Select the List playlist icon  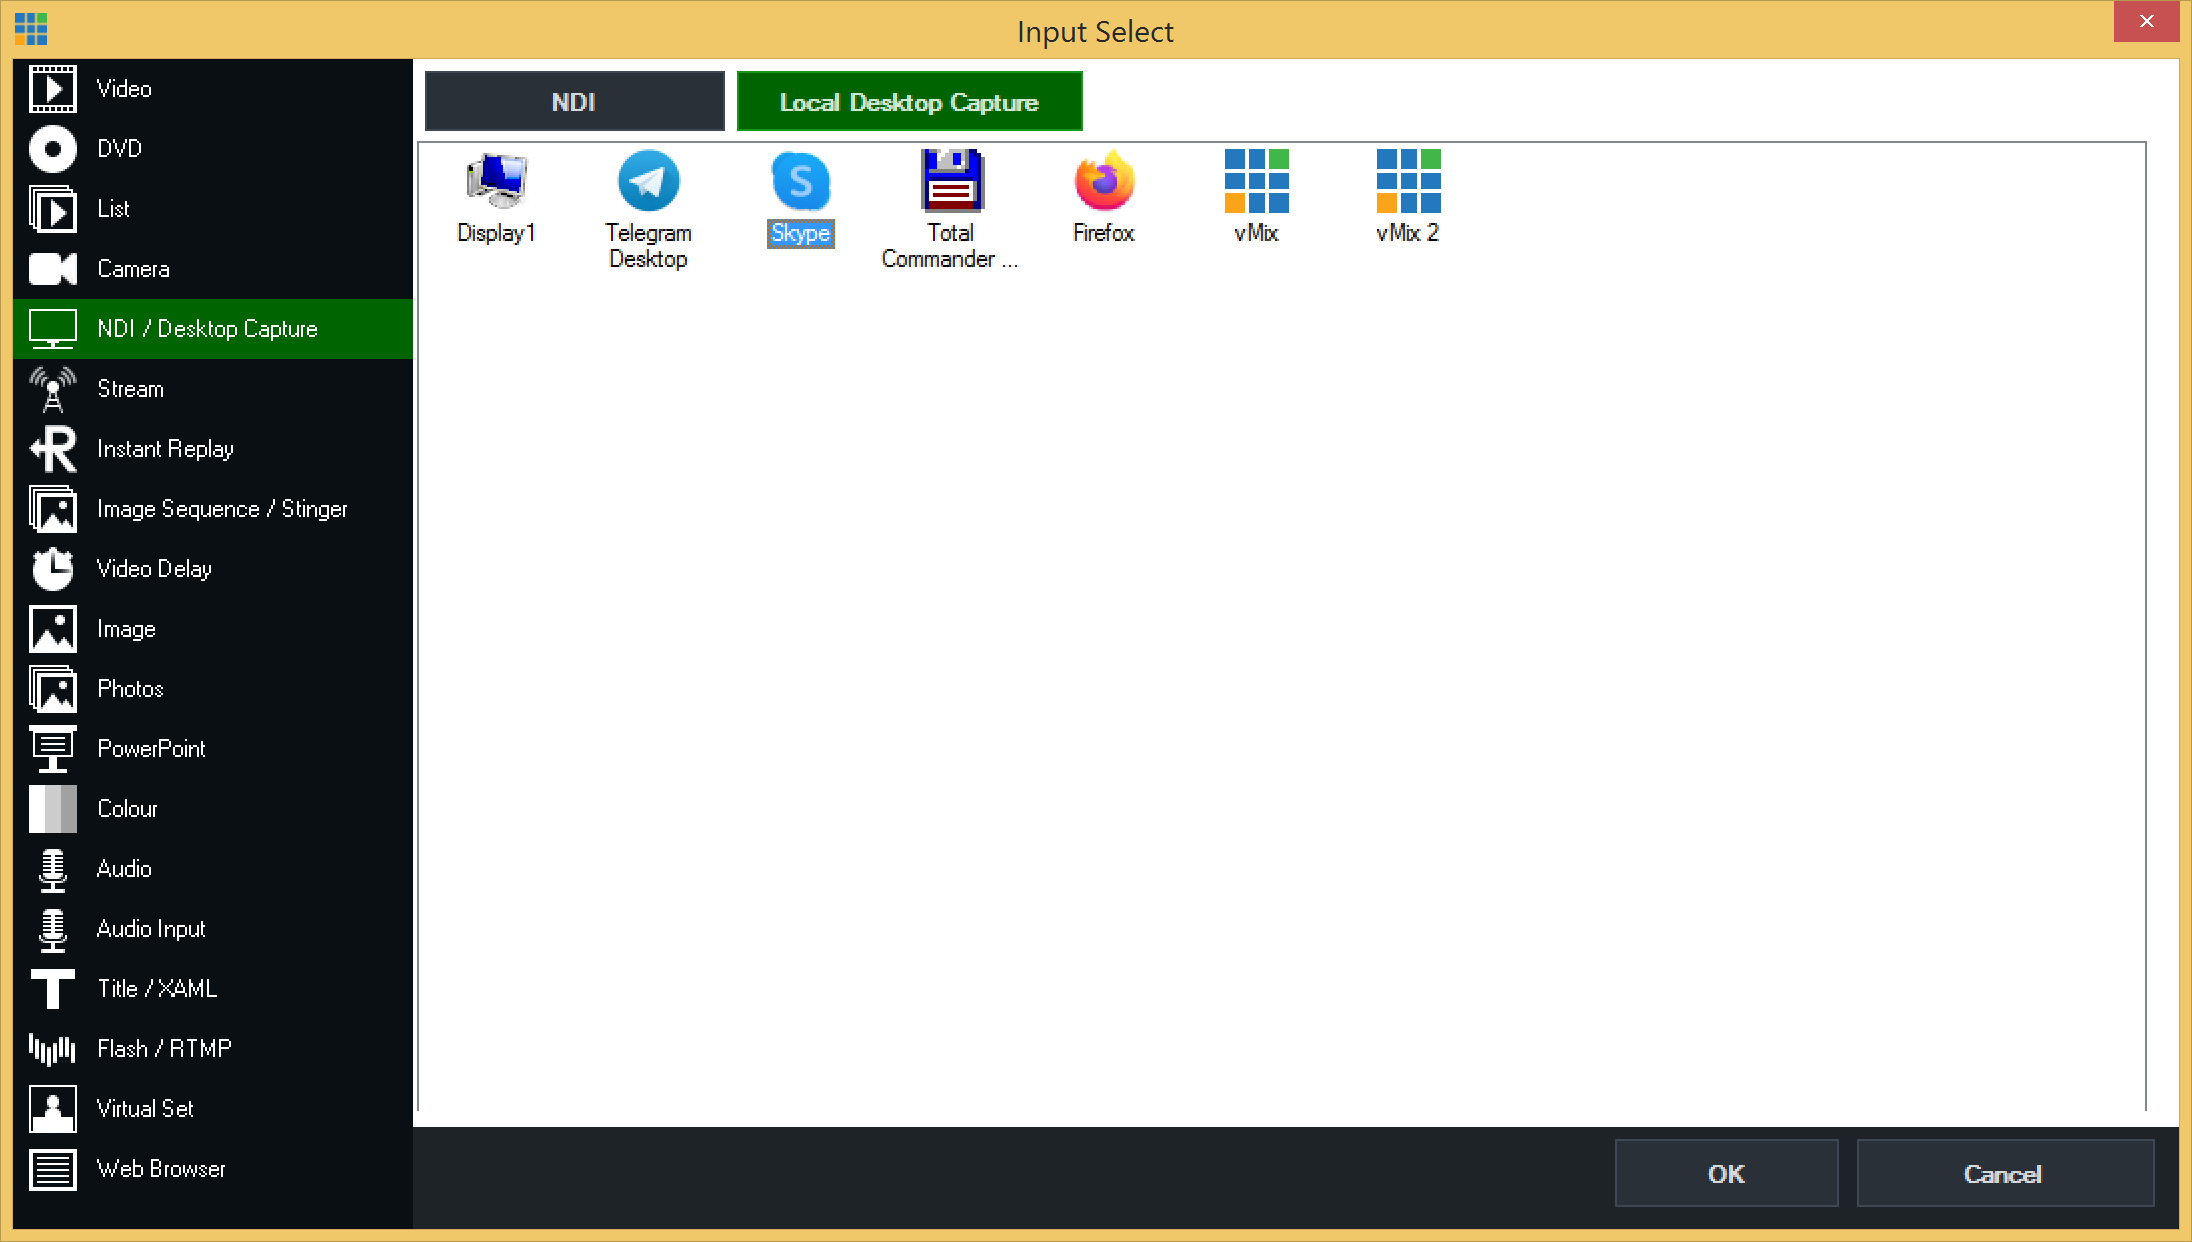coord(53,209)
